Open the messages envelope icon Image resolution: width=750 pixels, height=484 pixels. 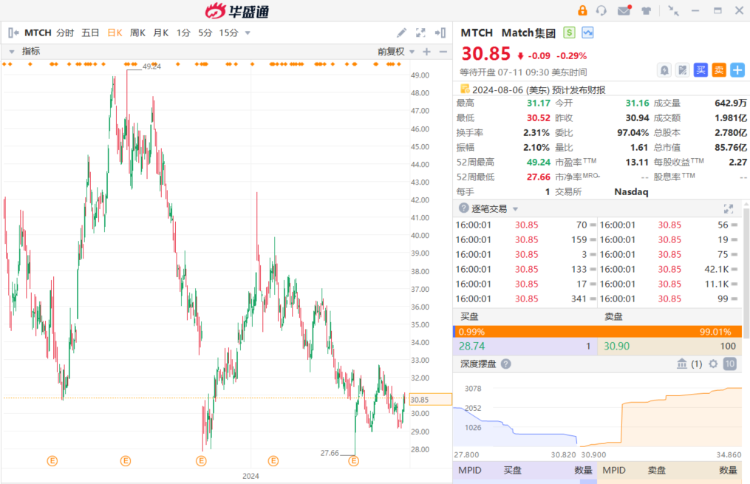(x=624, y=10)
